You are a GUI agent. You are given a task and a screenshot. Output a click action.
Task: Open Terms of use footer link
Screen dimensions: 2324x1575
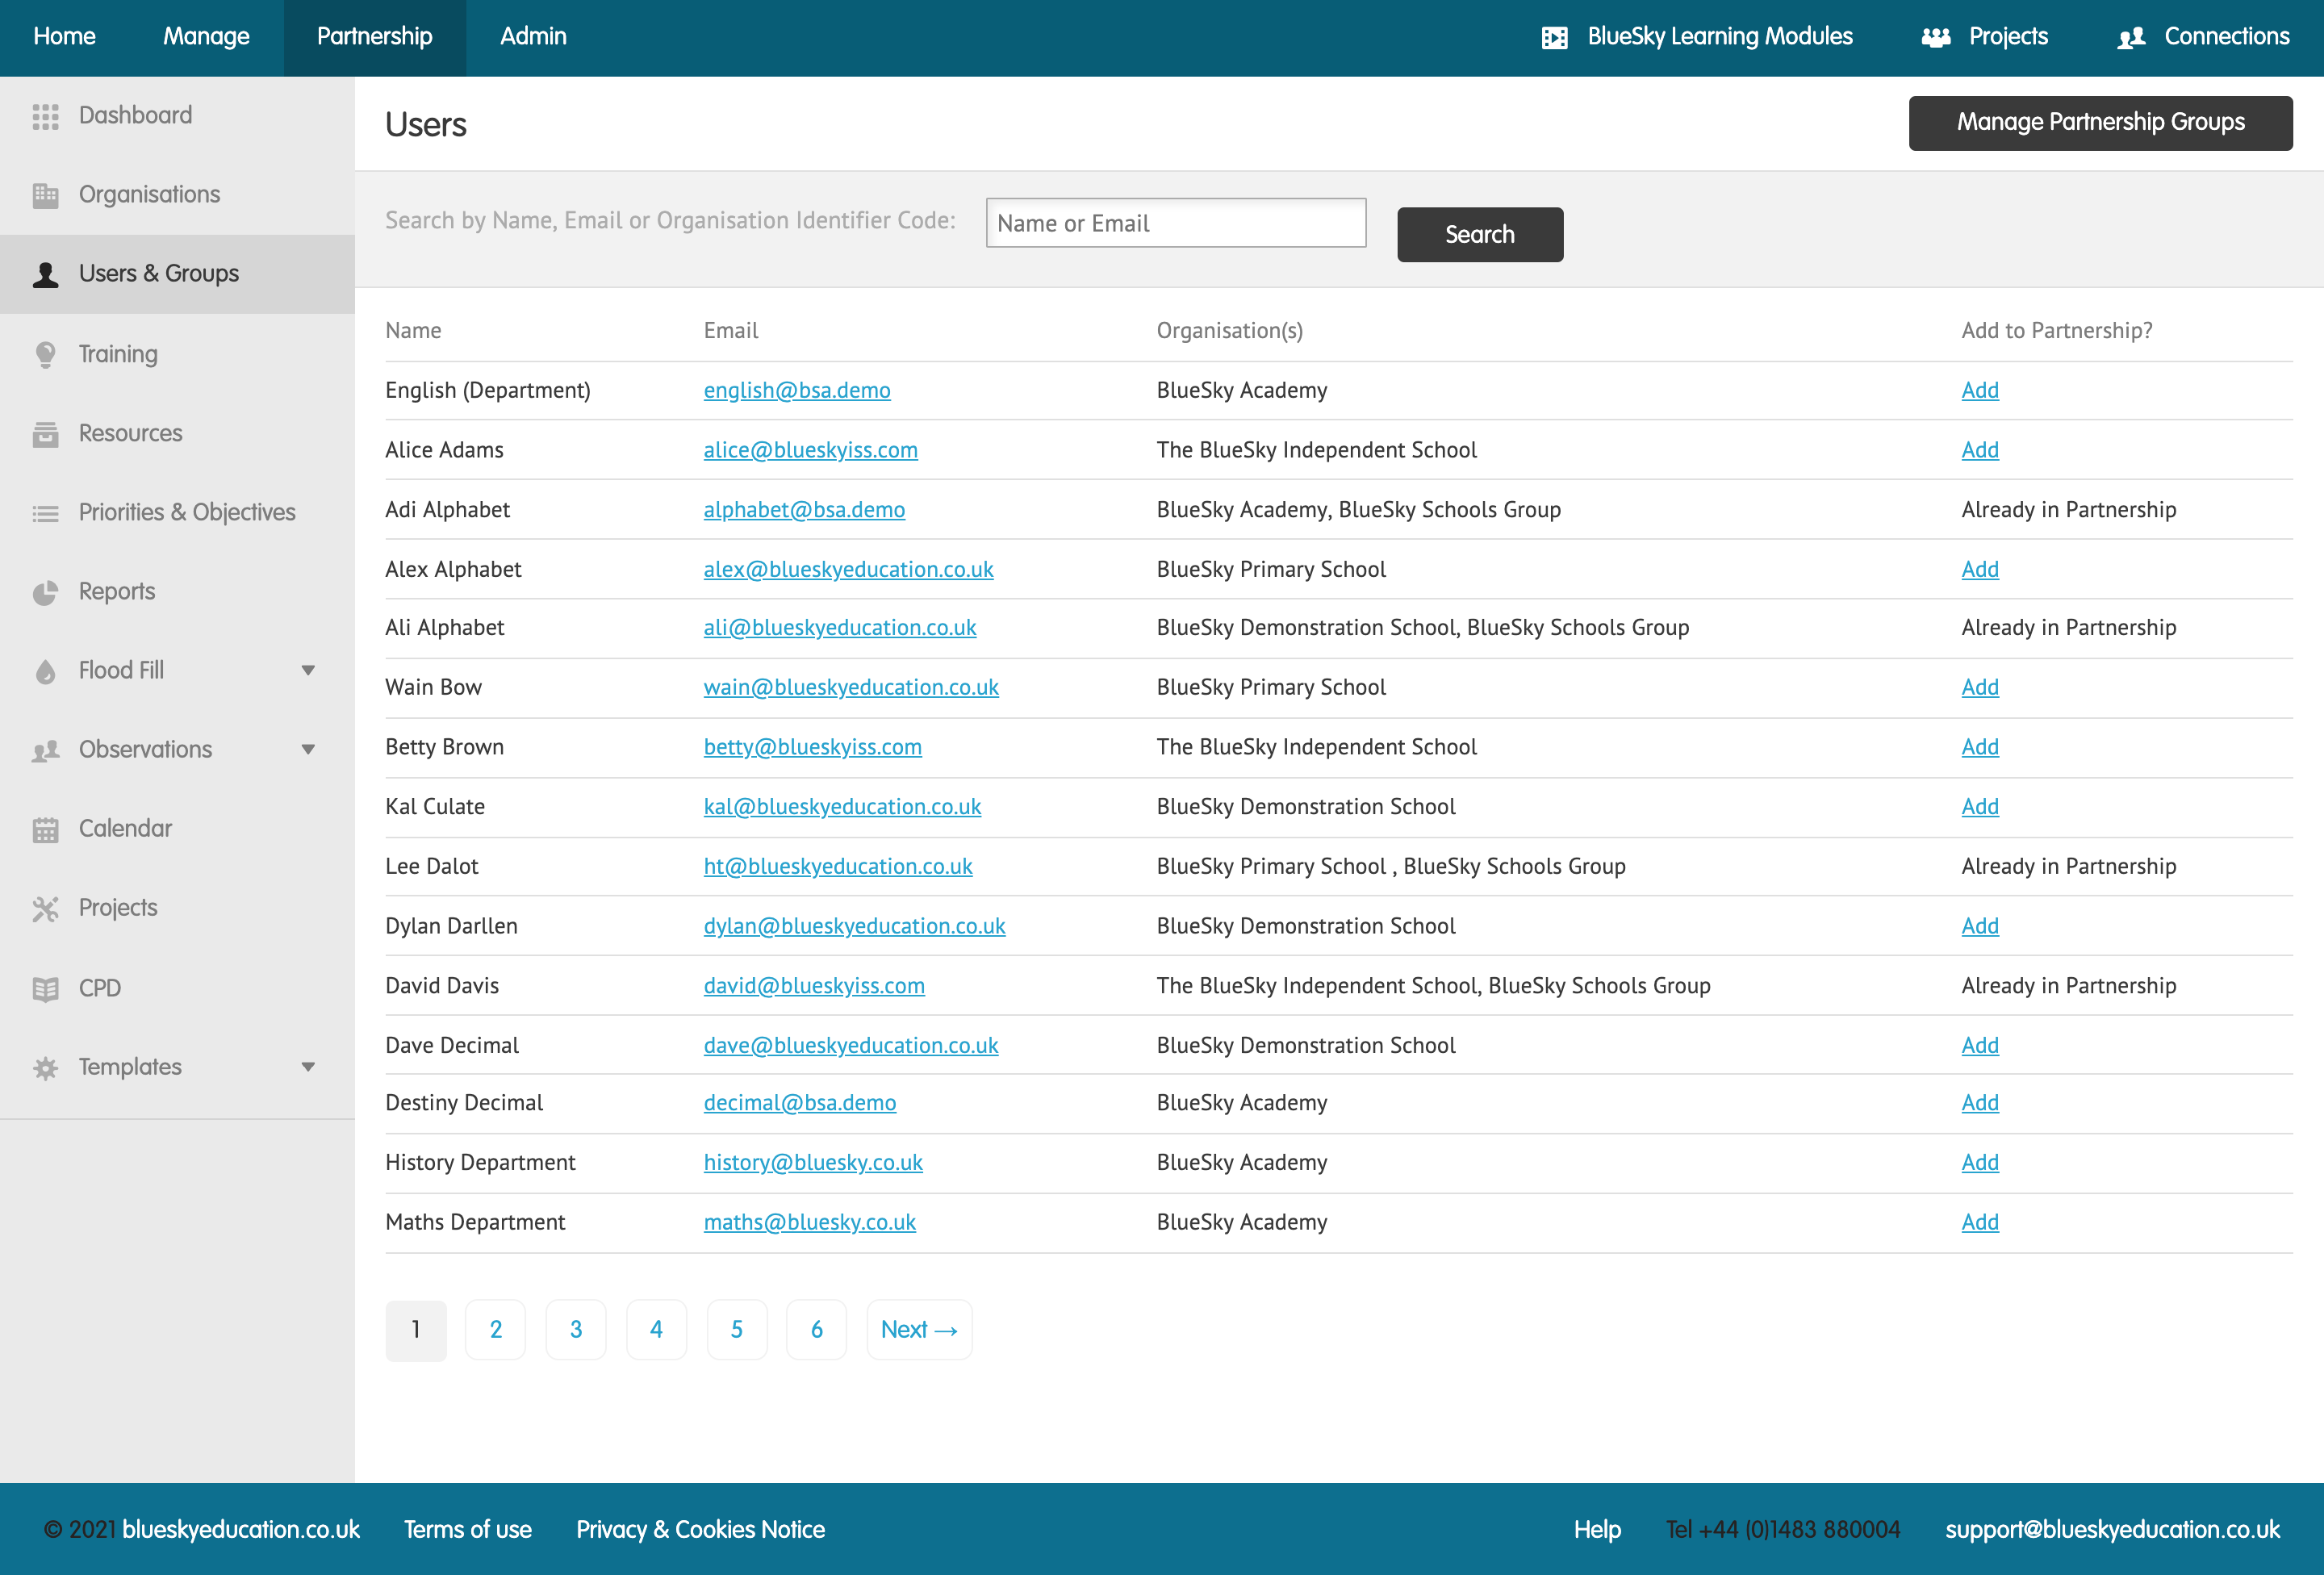tap(468, 1530)
